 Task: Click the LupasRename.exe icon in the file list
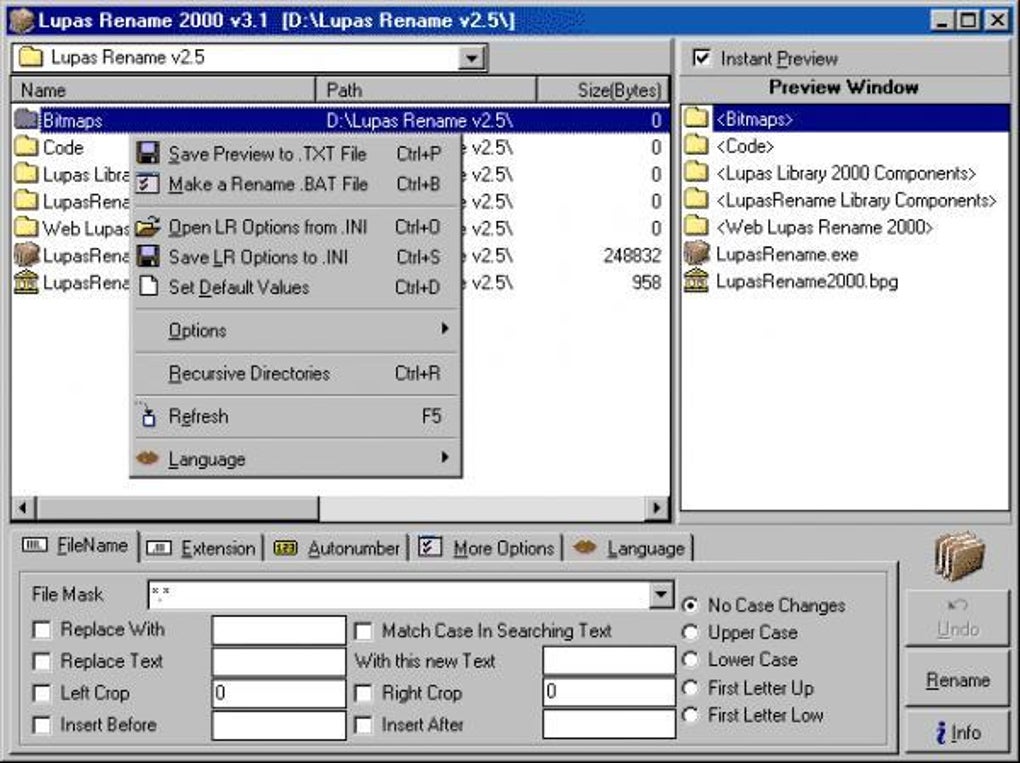pyautogui.click(x=26, y=255)
